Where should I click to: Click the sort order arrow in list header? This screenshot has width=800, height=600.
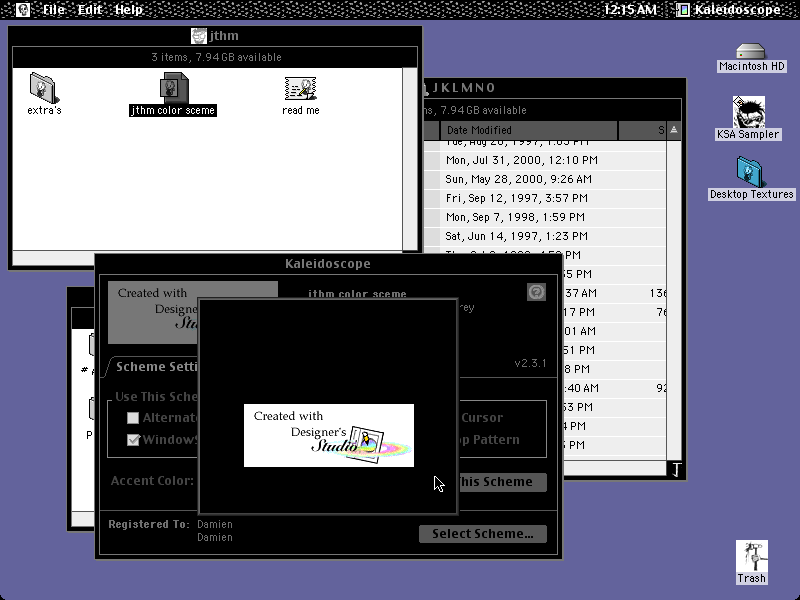coord(673,130)
